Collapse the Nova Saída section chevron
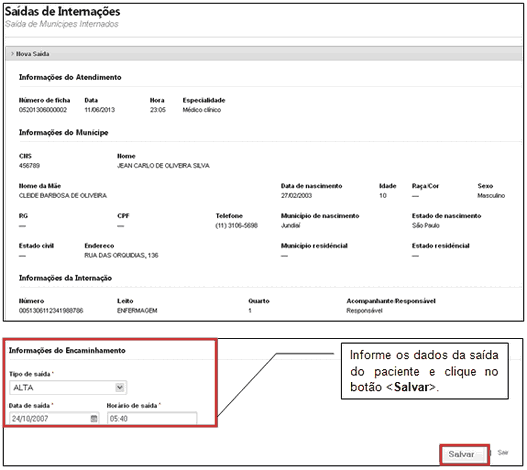The height and width of the screenshot is (470, 527). [x=12, y=54]
